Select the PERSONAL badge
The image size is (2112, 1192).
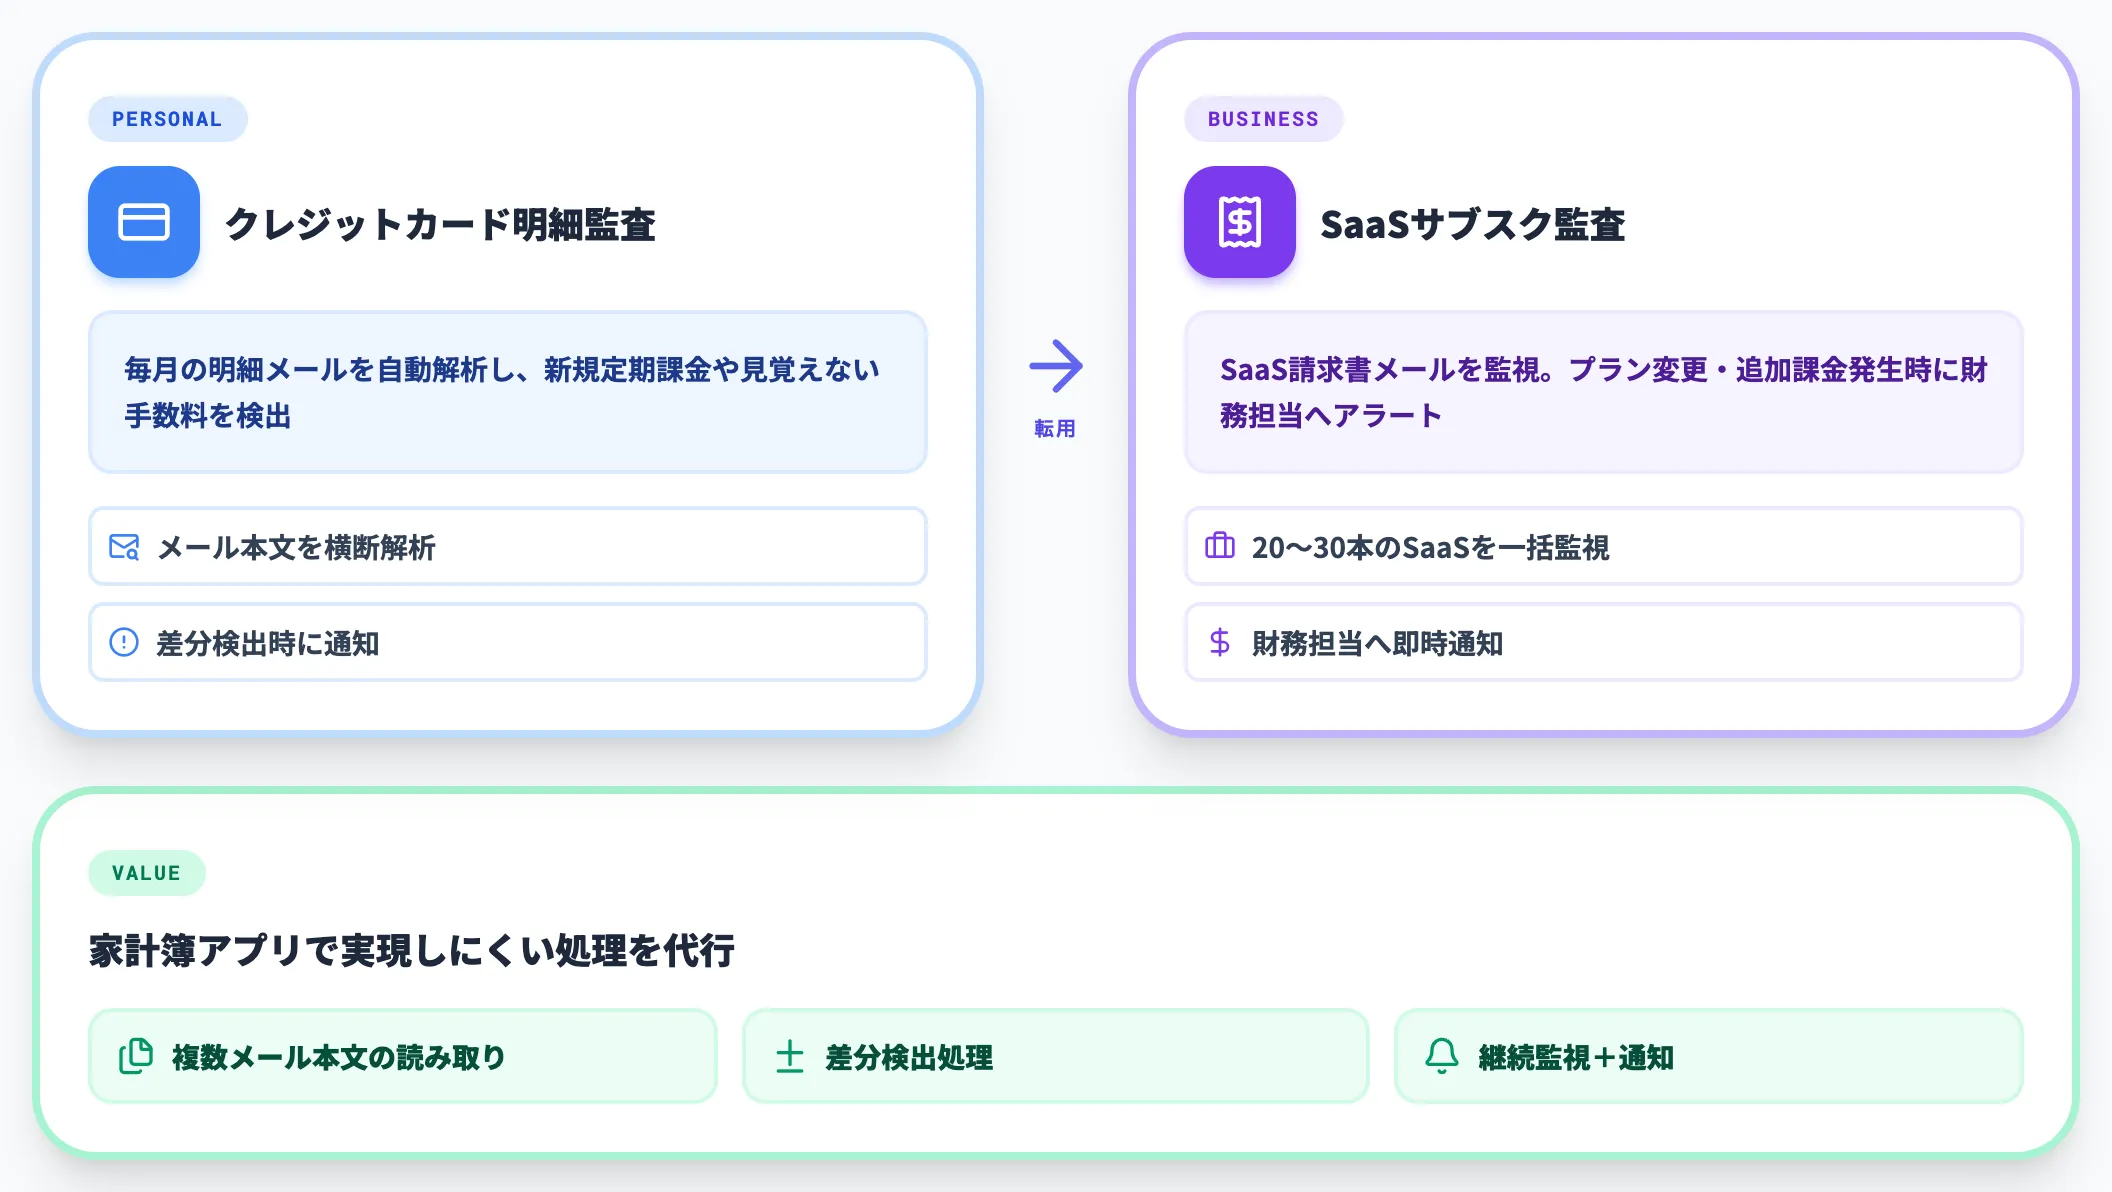tap(167, 119)
